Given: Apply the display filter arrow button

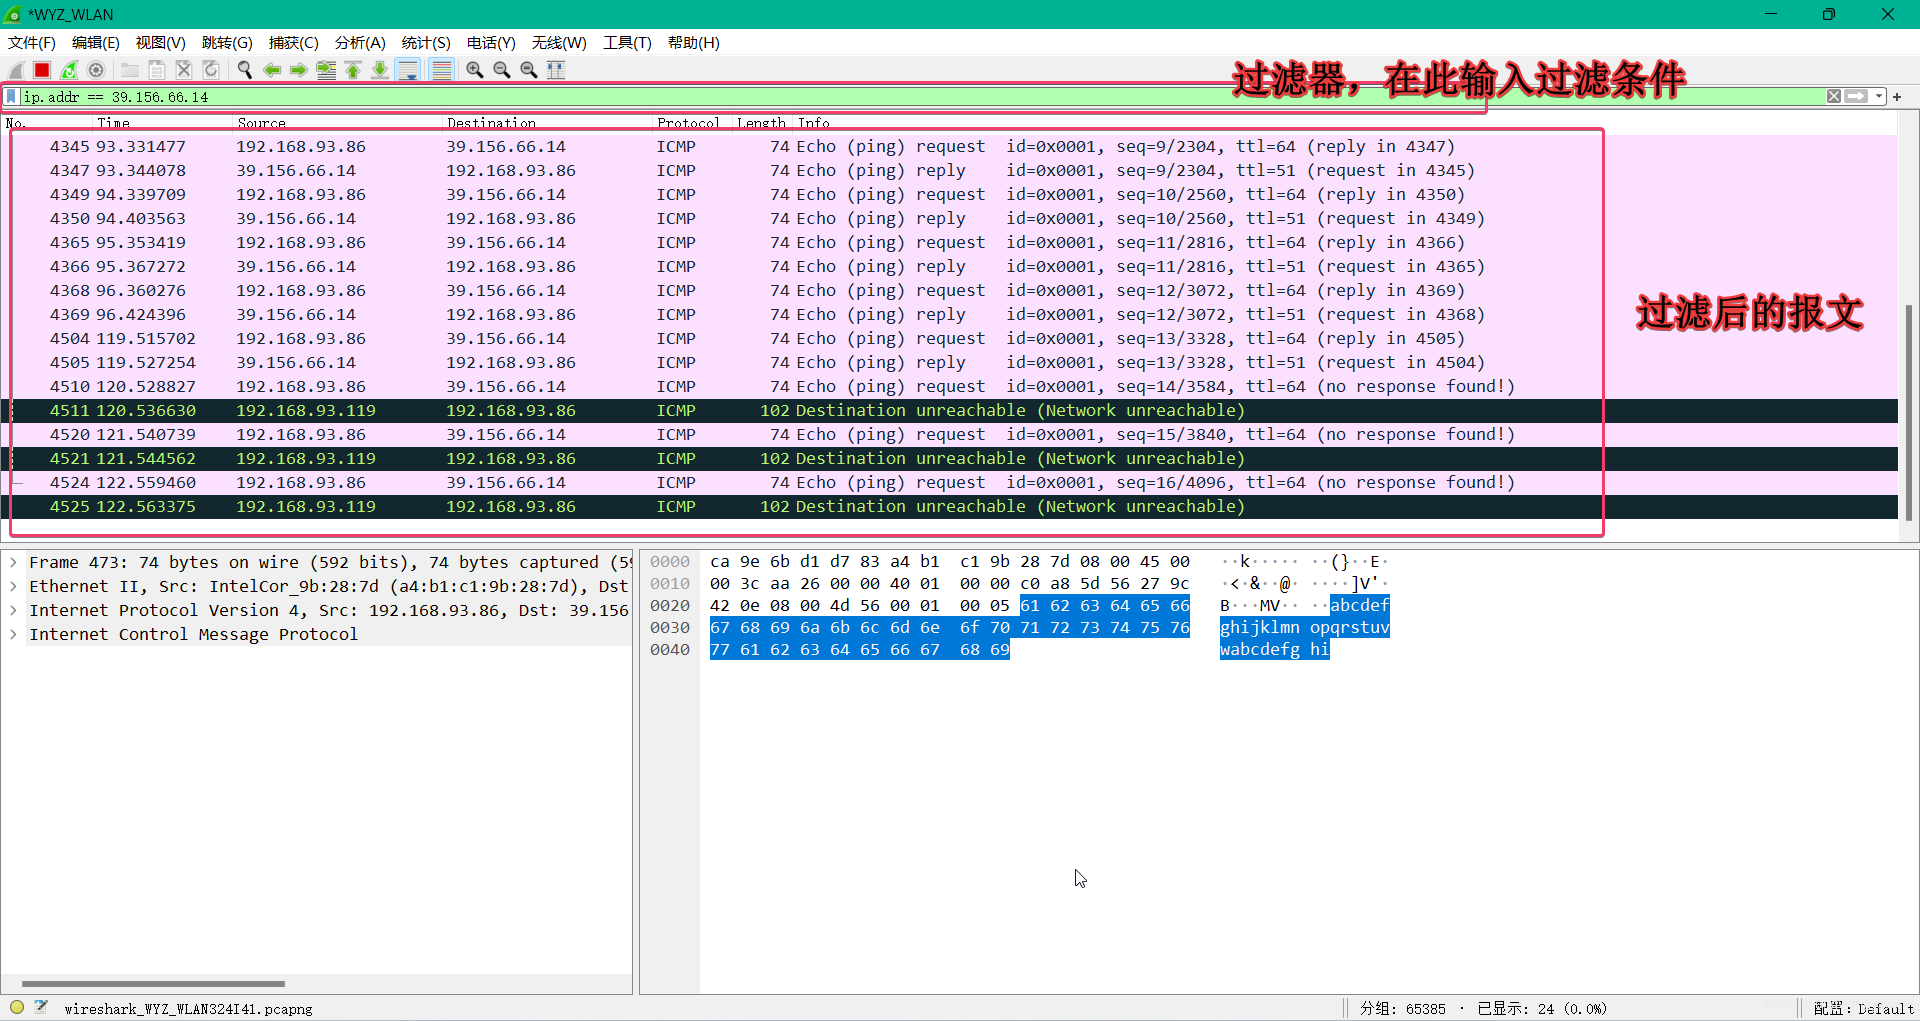Looking at the screenshot, I should click(x=1857, y=97).
